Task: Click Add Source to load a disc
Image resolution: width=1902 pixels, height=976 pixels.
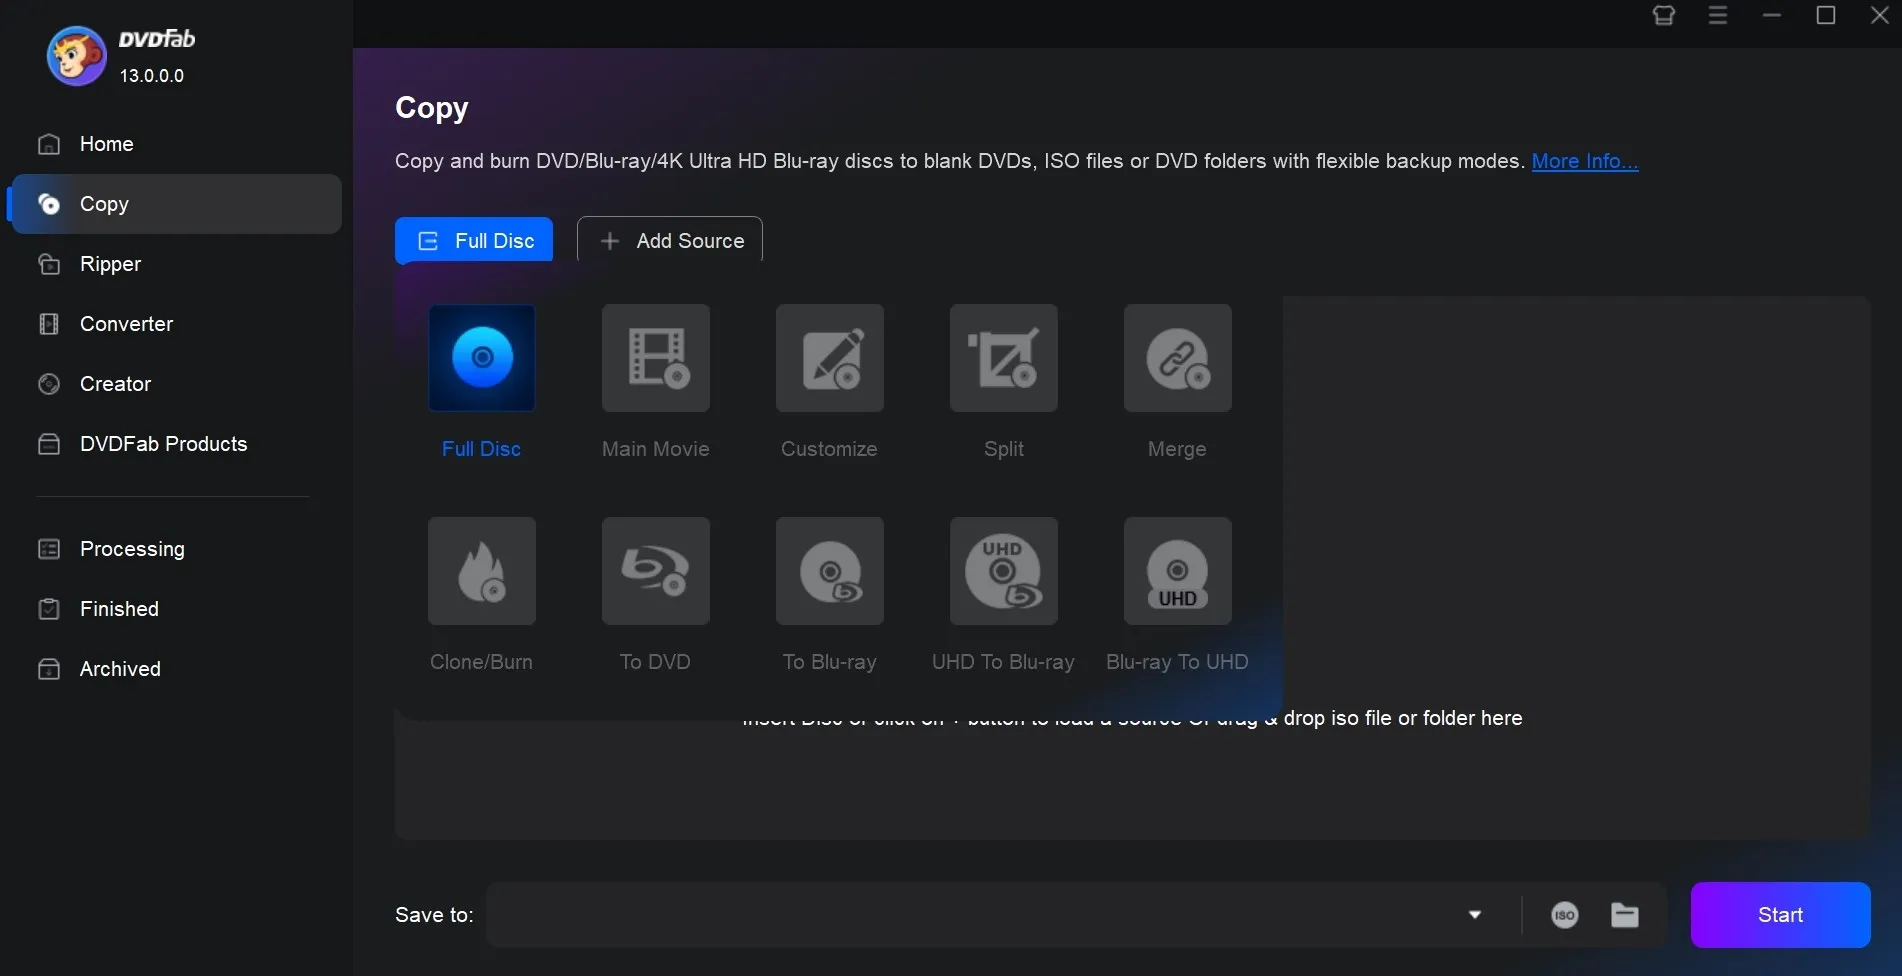Action: [x=669, y=240]
